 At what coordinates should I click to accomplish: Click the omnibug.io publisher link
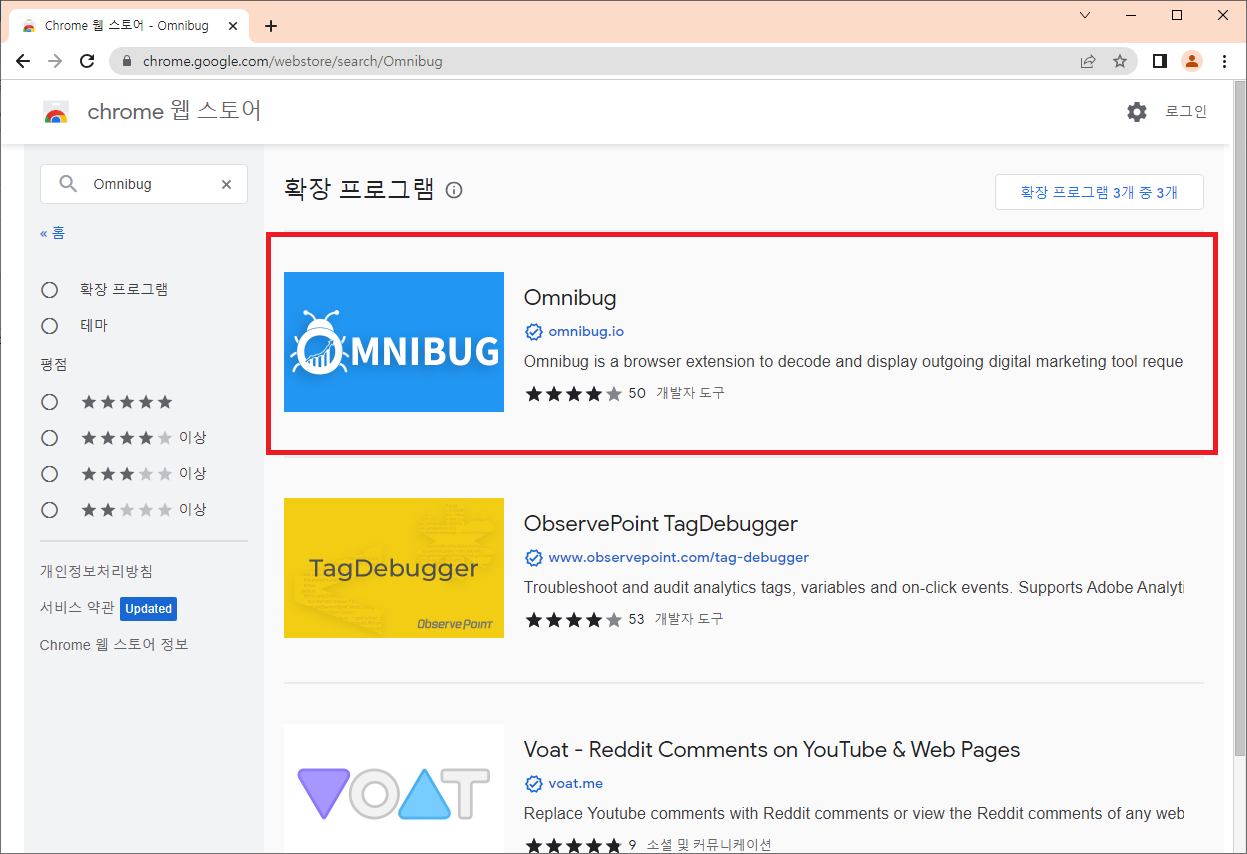coord(586,331)
